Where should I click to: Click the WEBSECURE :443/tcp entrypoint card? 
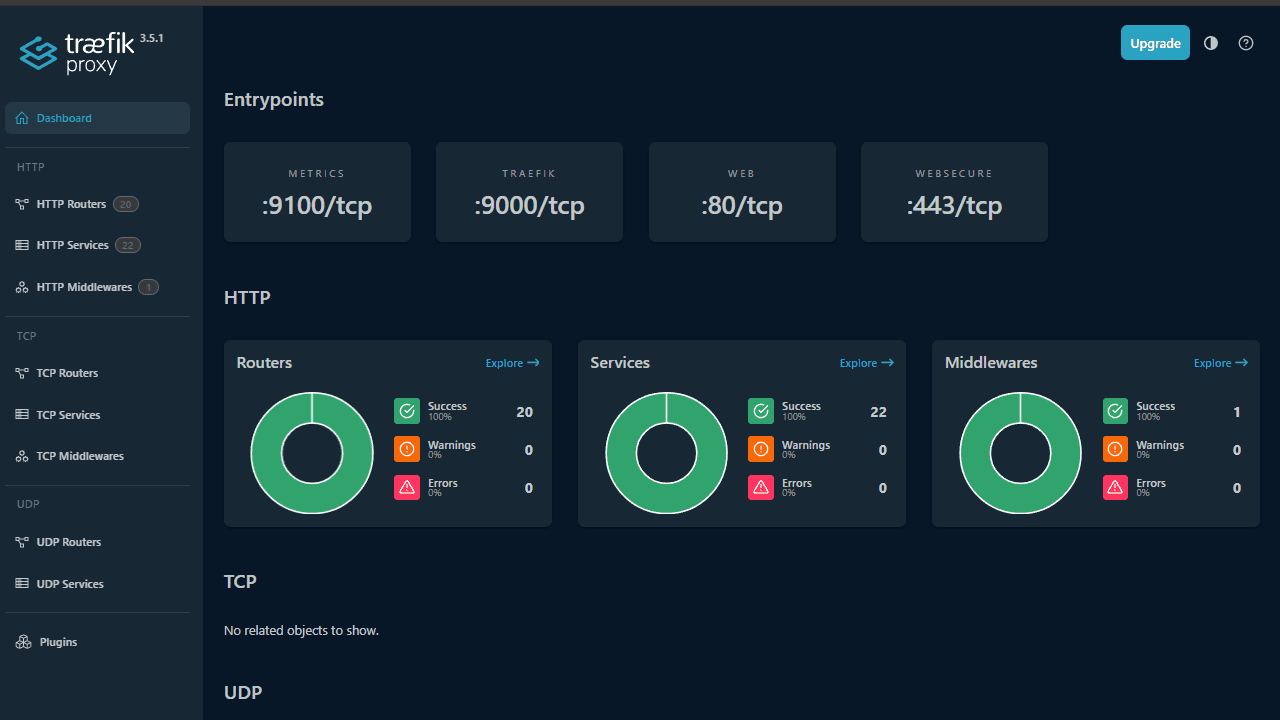[x=954, y=191]
